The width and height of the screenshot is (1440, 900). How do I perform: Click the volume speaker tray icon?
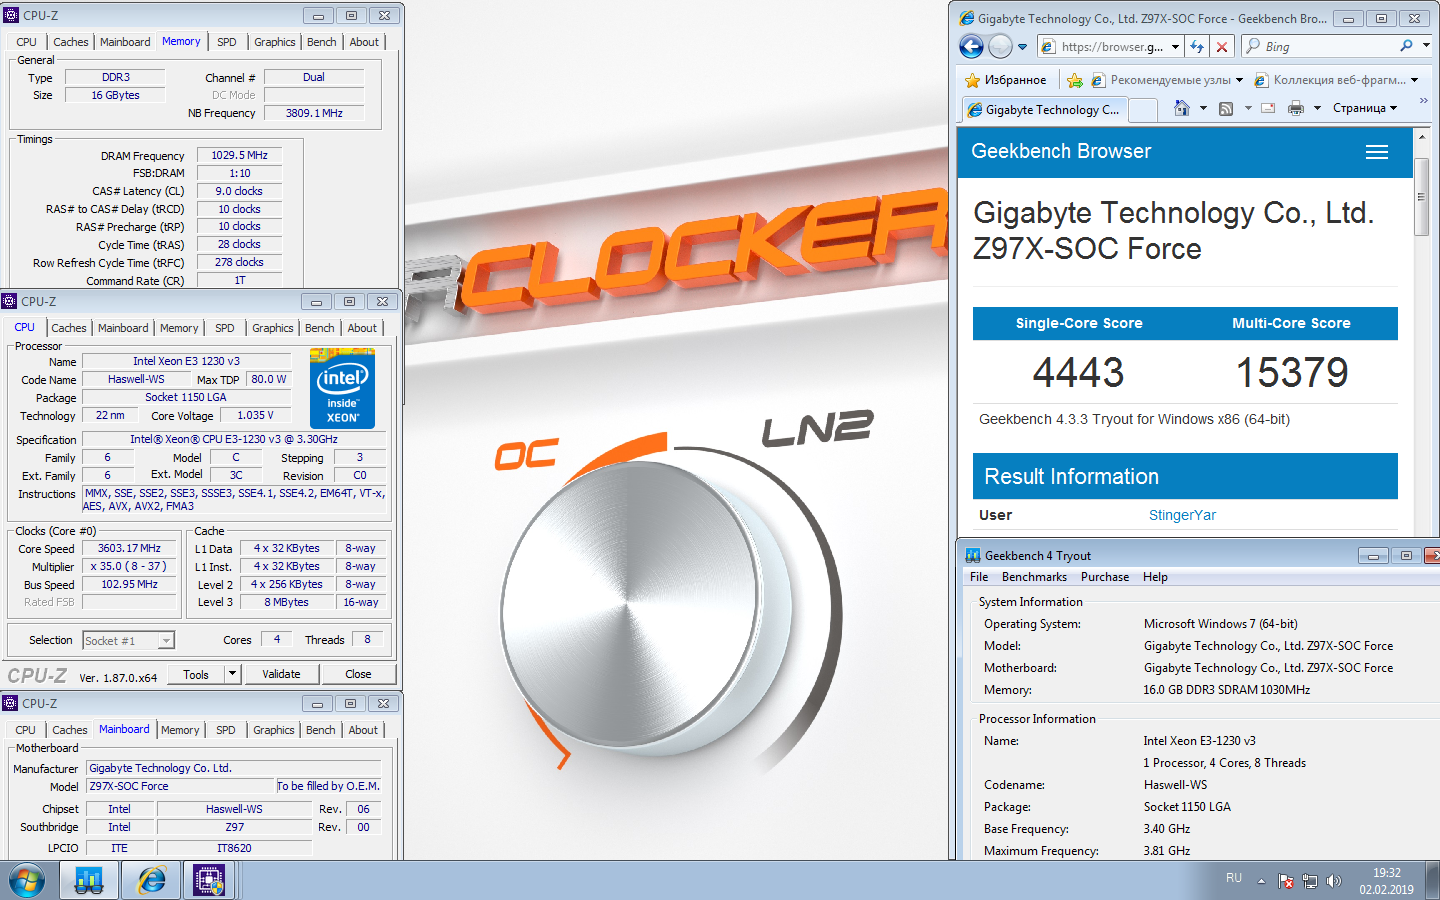(1333, 881)
